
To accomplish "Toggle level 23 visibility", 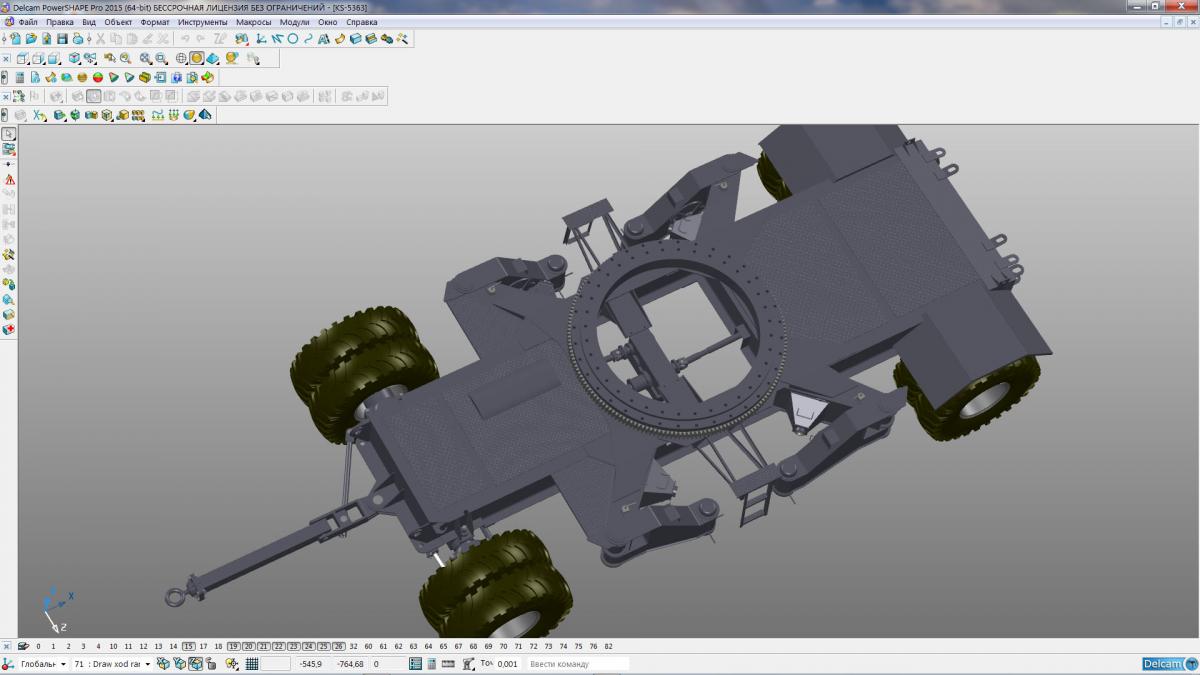I will pyautogui.click(x=293, y=646).
